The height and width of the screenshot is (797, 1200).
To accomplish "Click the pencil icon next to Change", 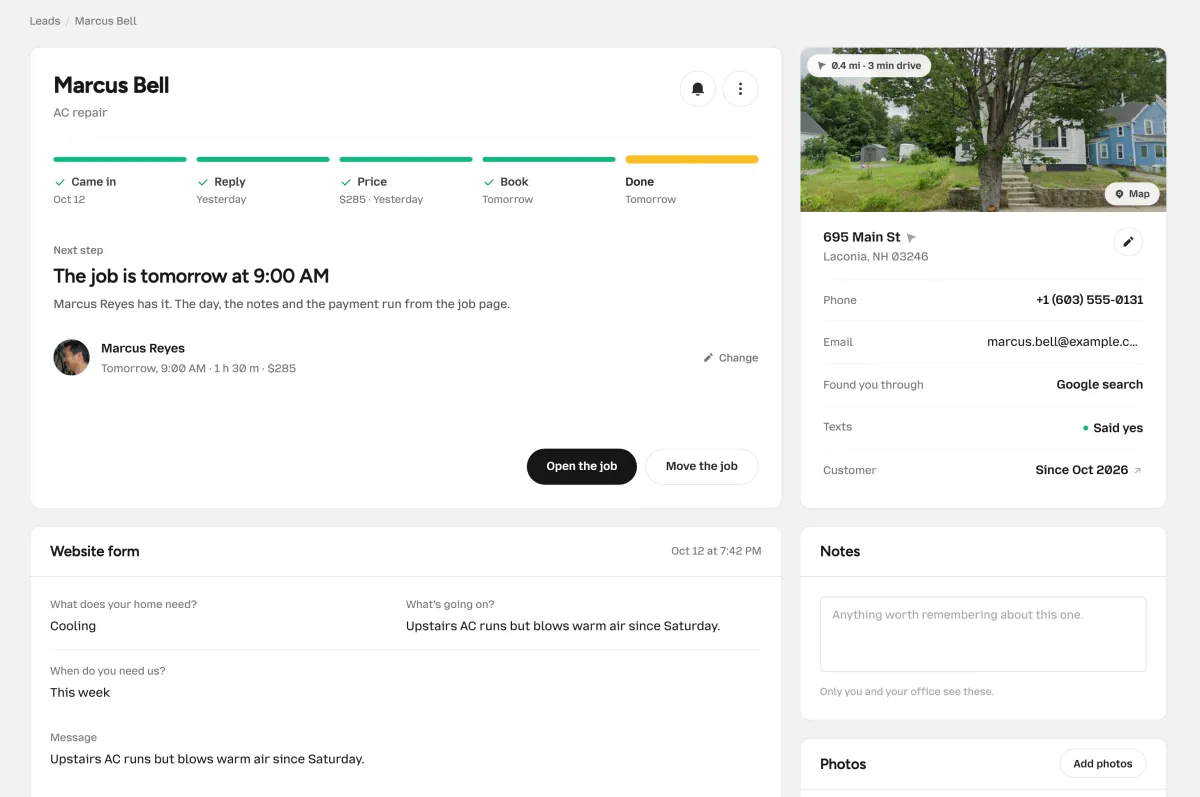I will (708, 358).
